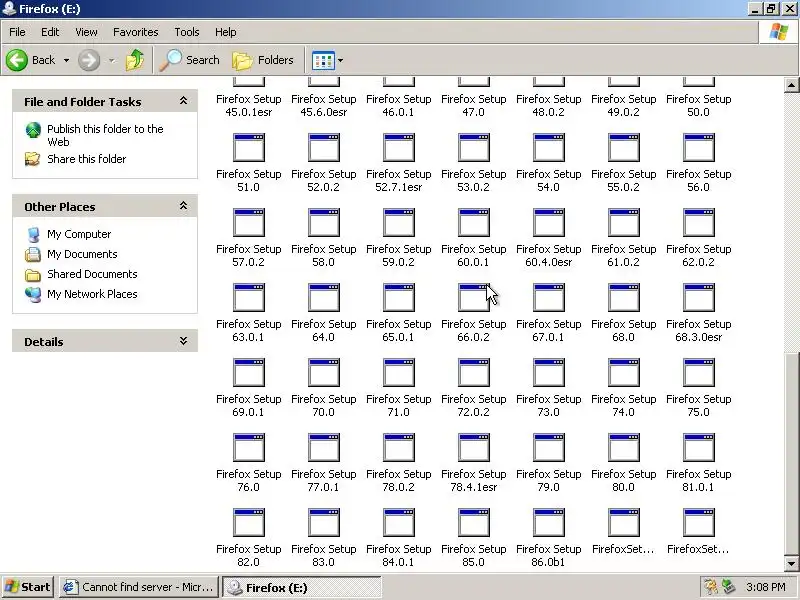Click the Firefox Setup 59.0.2 icon
Image resolution: width=800 pixels, height=600 pixels.
pyautogui.click(x=398, y=222)
